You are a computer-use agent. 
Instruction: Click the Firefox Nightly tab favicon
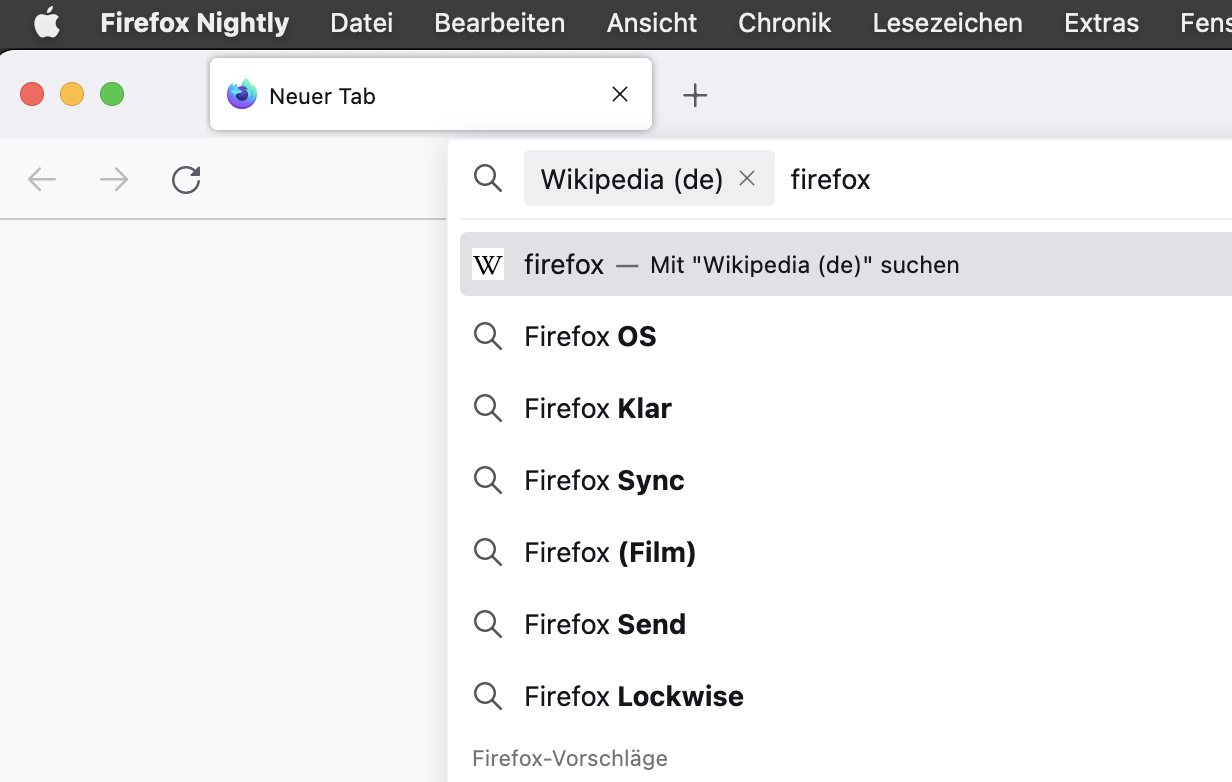(x=242, y=95)
